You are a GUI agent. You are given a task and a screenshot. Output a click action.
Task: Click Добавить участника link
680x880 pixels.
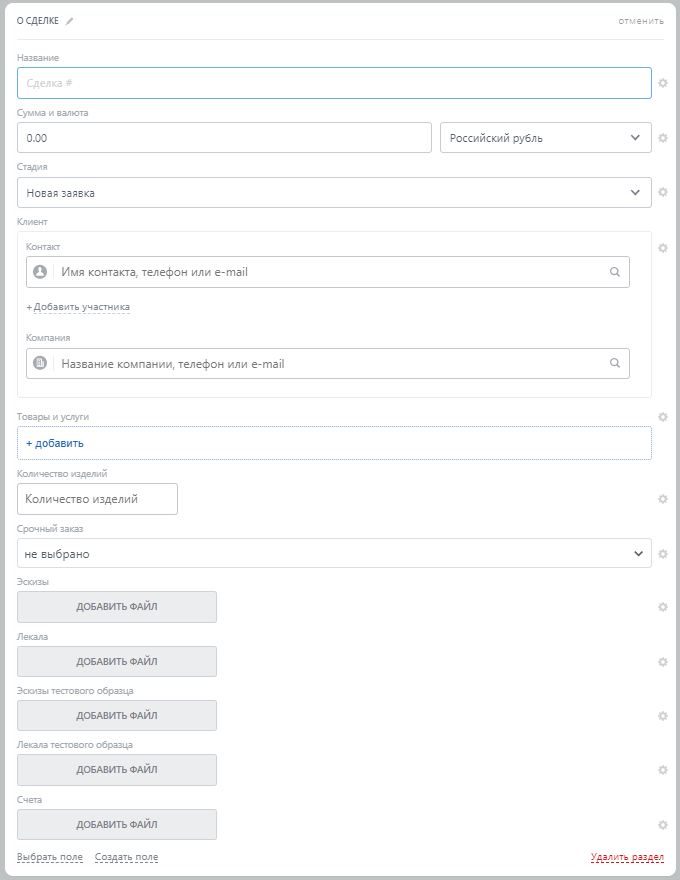coord(81,307)
